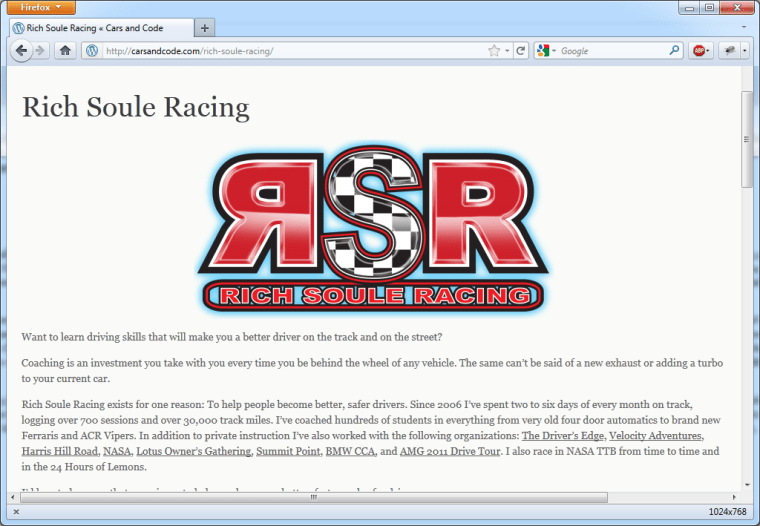Screen dimensions: 760x526
Task: Click the vertical scrollbar down arrow
Action: pyautogui.click(x=746, y=484)
